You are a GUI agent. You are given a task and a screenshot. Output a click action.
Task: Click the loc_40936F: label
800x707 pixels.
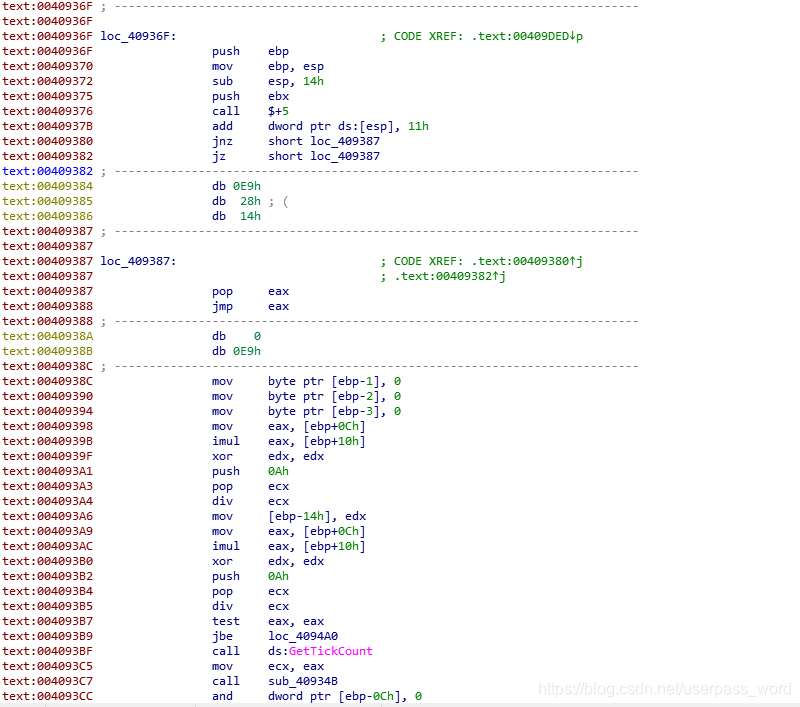[138, 36]
